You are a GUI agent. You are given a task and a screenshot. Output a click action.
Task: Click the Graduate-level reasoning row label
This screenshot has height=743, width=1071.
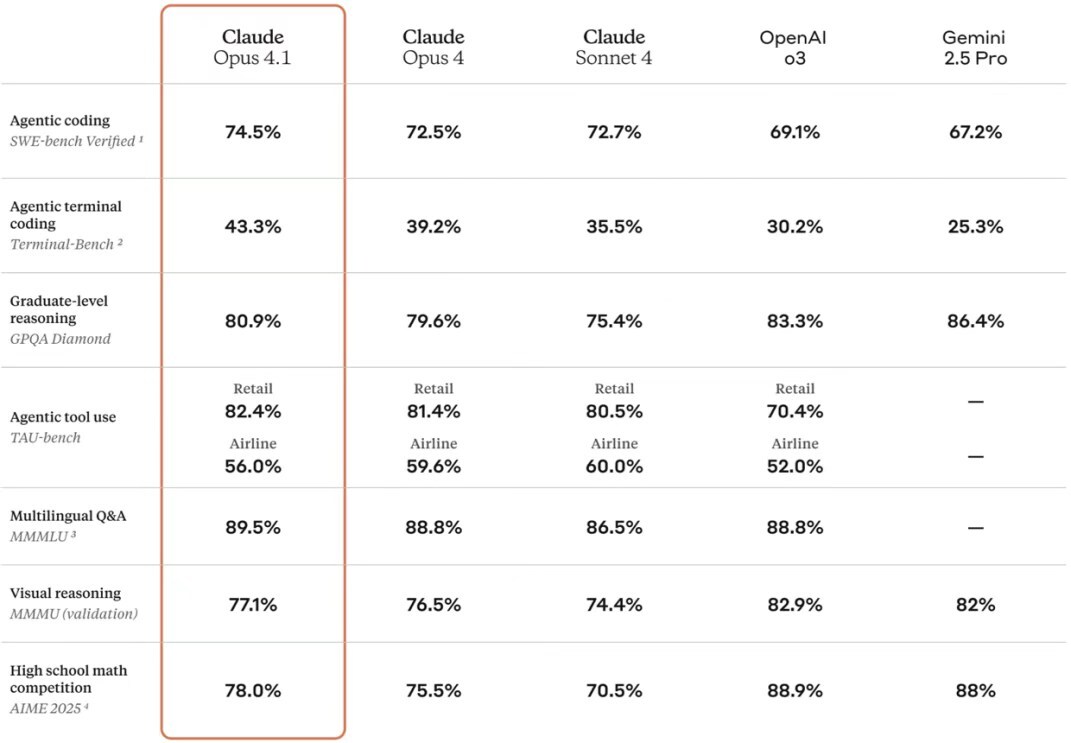(x=59, y=309)
